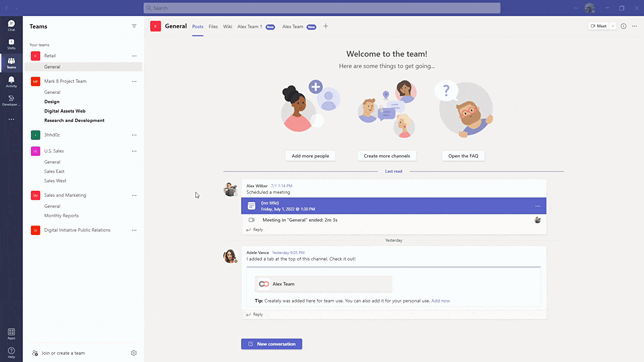Open the Alex Team tab
This screenshot has width=644, height=362.
[x=299, y=27]
